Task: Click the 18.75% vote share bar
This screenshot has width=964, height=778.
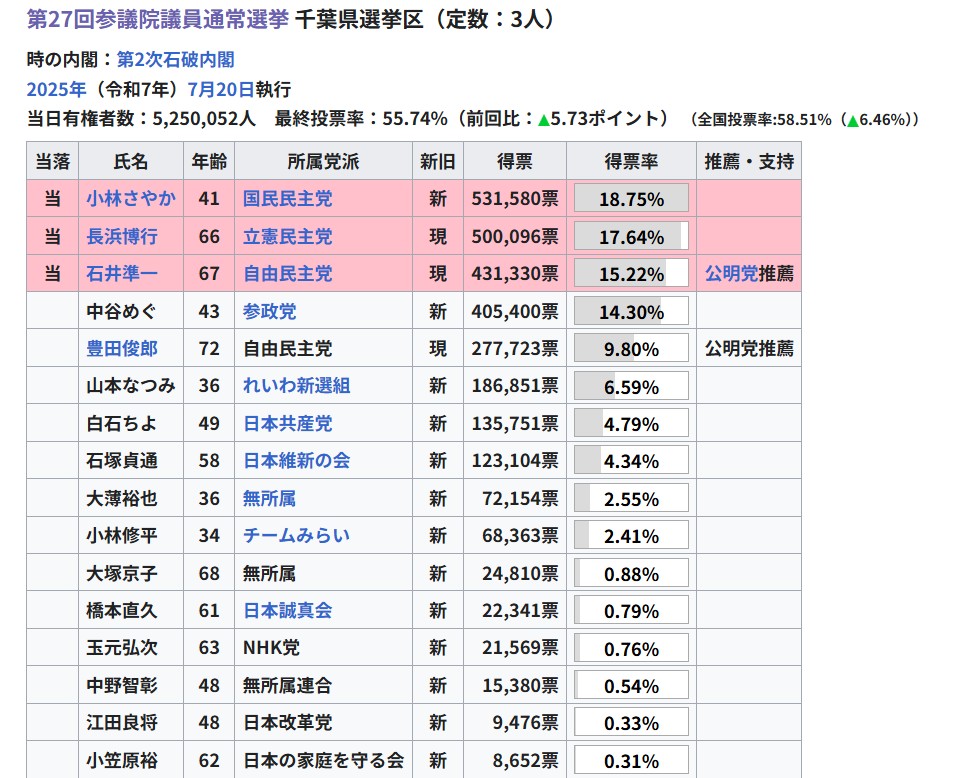Action: pos(631,199)
